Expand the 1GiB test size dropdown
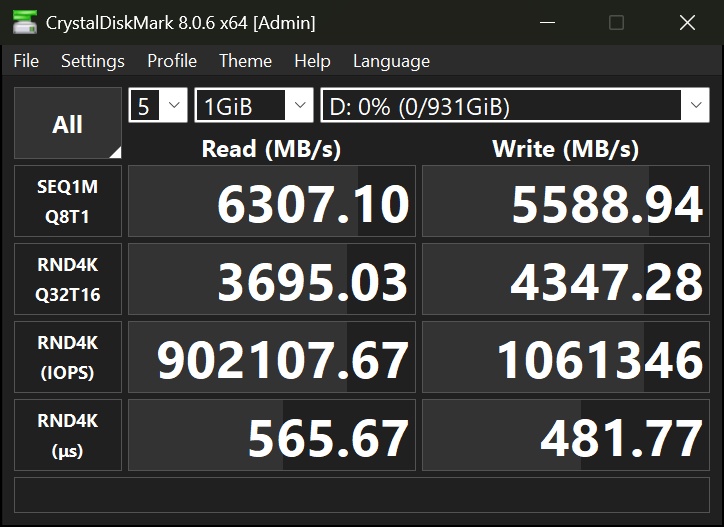This screenshot has width=724, height=527. (x=255, y=105)
